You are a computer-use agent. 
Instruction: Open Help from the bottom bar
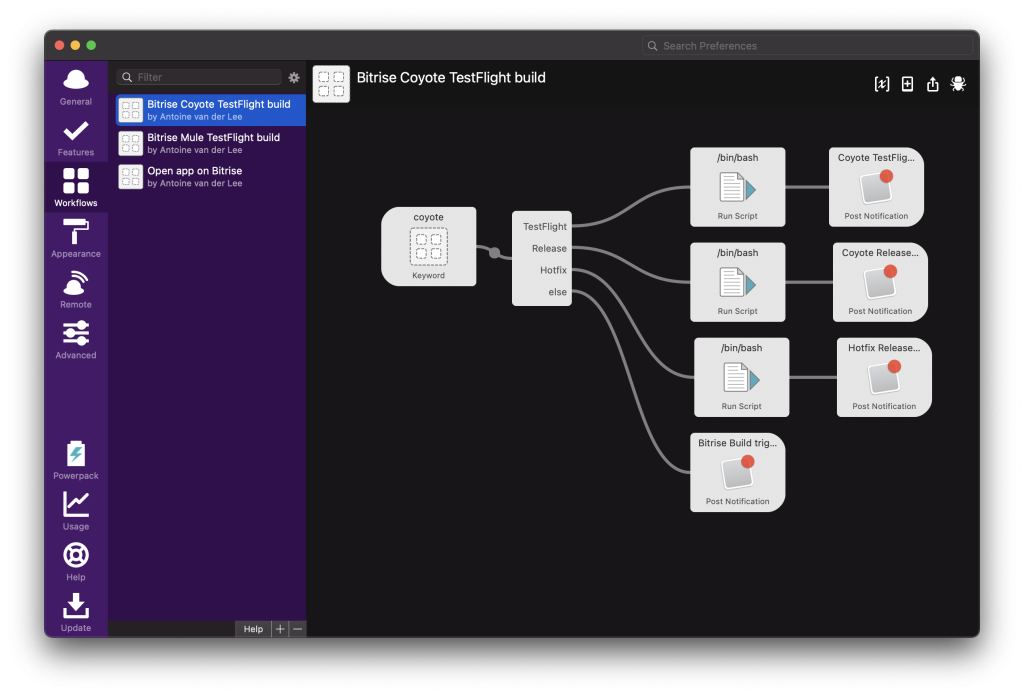(253, 629)
